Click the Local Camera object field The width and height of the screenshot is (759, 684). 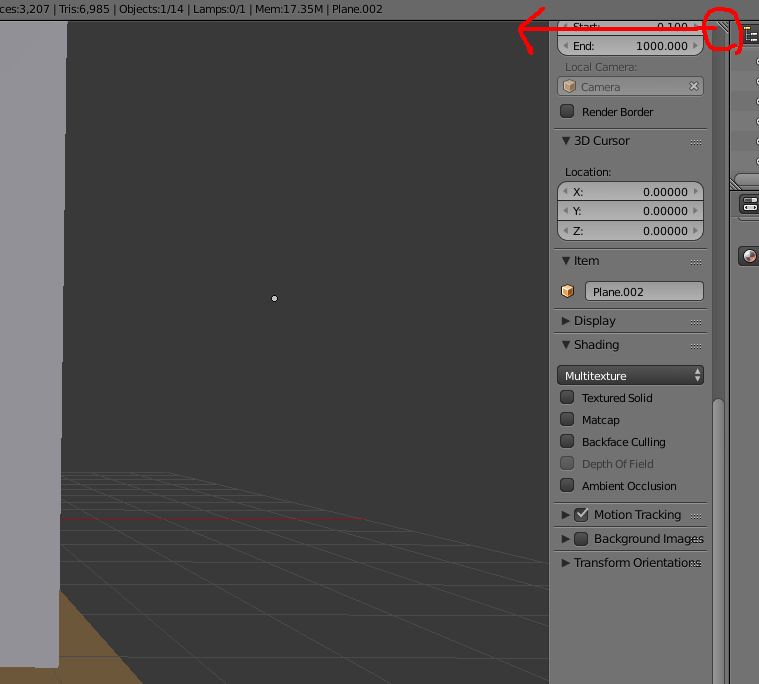click(630, 86)
